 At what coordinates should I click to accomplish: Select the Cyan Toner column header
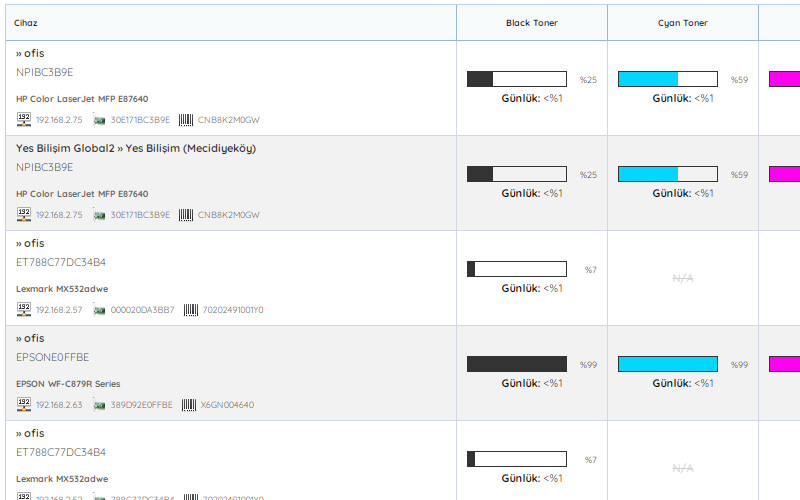(682, 22)
